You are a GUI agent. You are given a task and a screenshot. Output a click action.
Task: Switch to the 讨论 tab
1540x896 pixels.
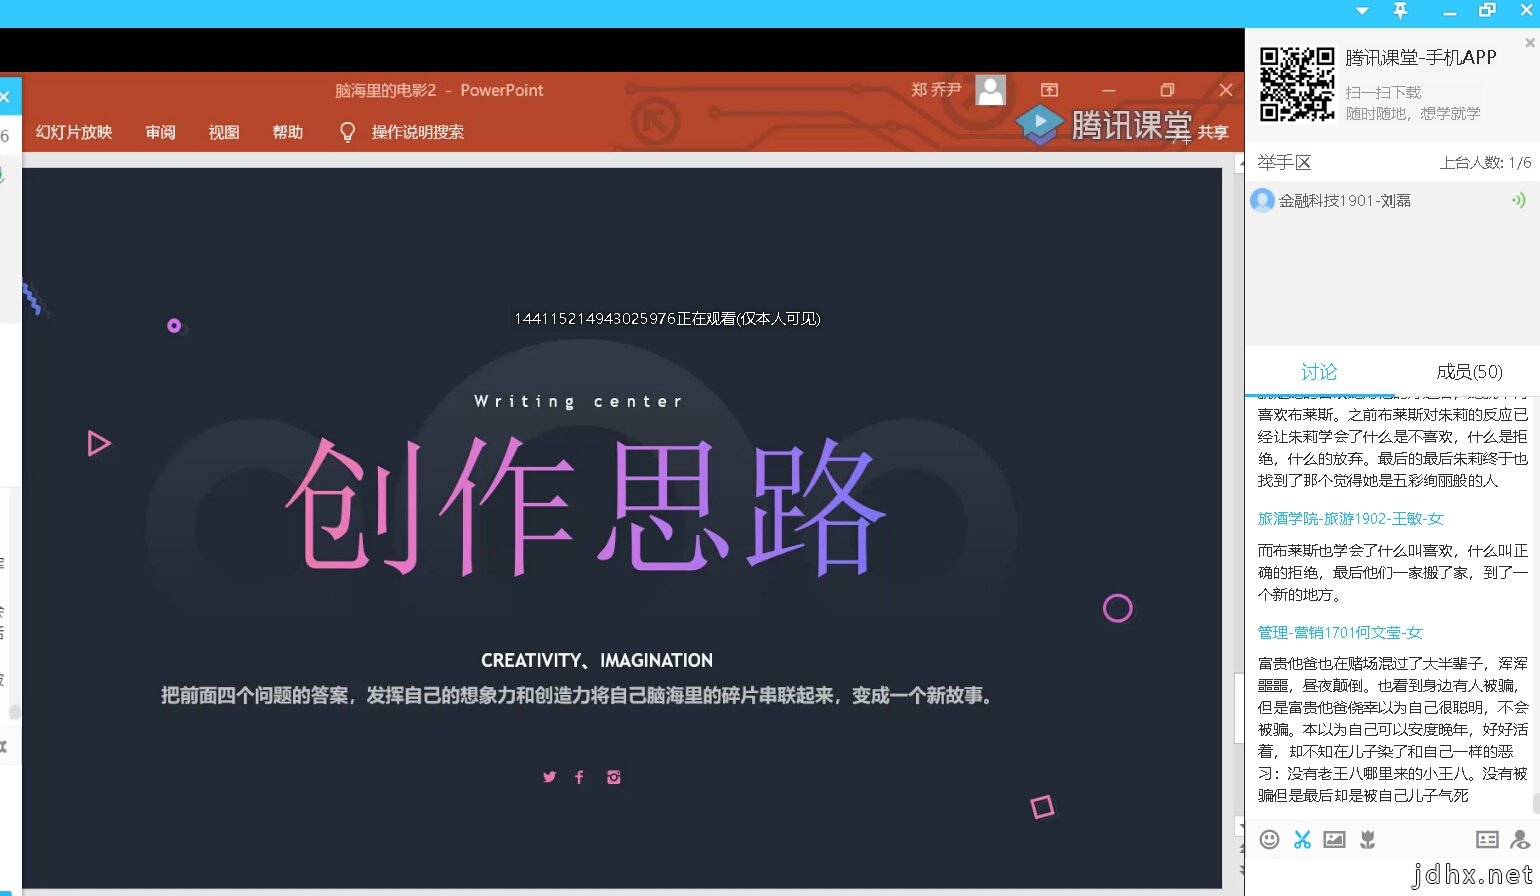(x=1318, y=372)
